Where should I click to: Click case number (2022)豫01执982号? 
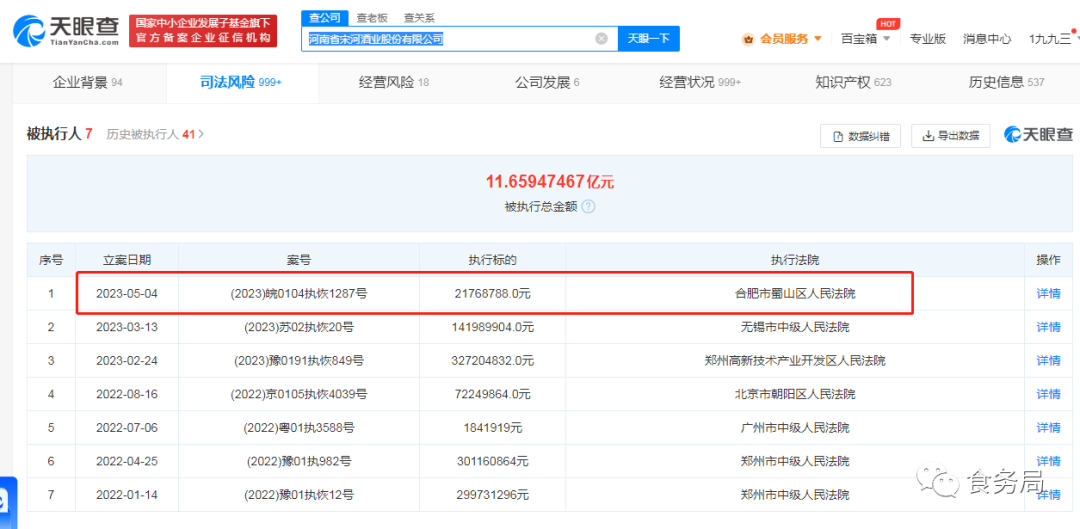pos(298,461)
